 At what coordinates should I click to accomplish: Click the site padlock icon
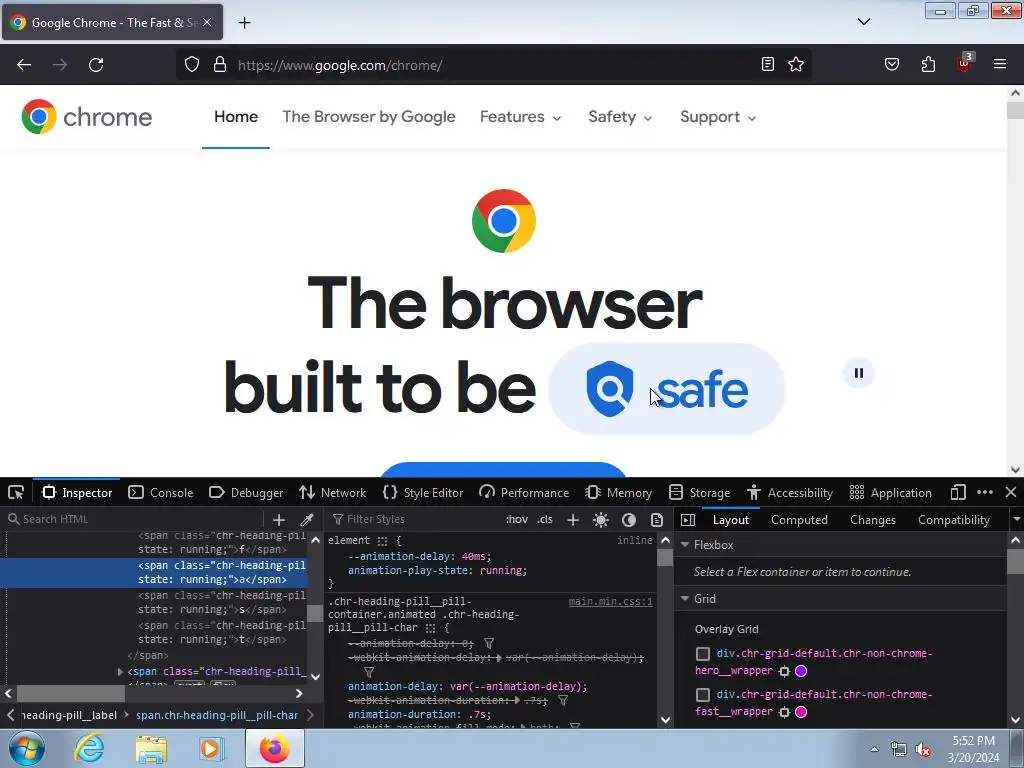[x=220, y=64]
